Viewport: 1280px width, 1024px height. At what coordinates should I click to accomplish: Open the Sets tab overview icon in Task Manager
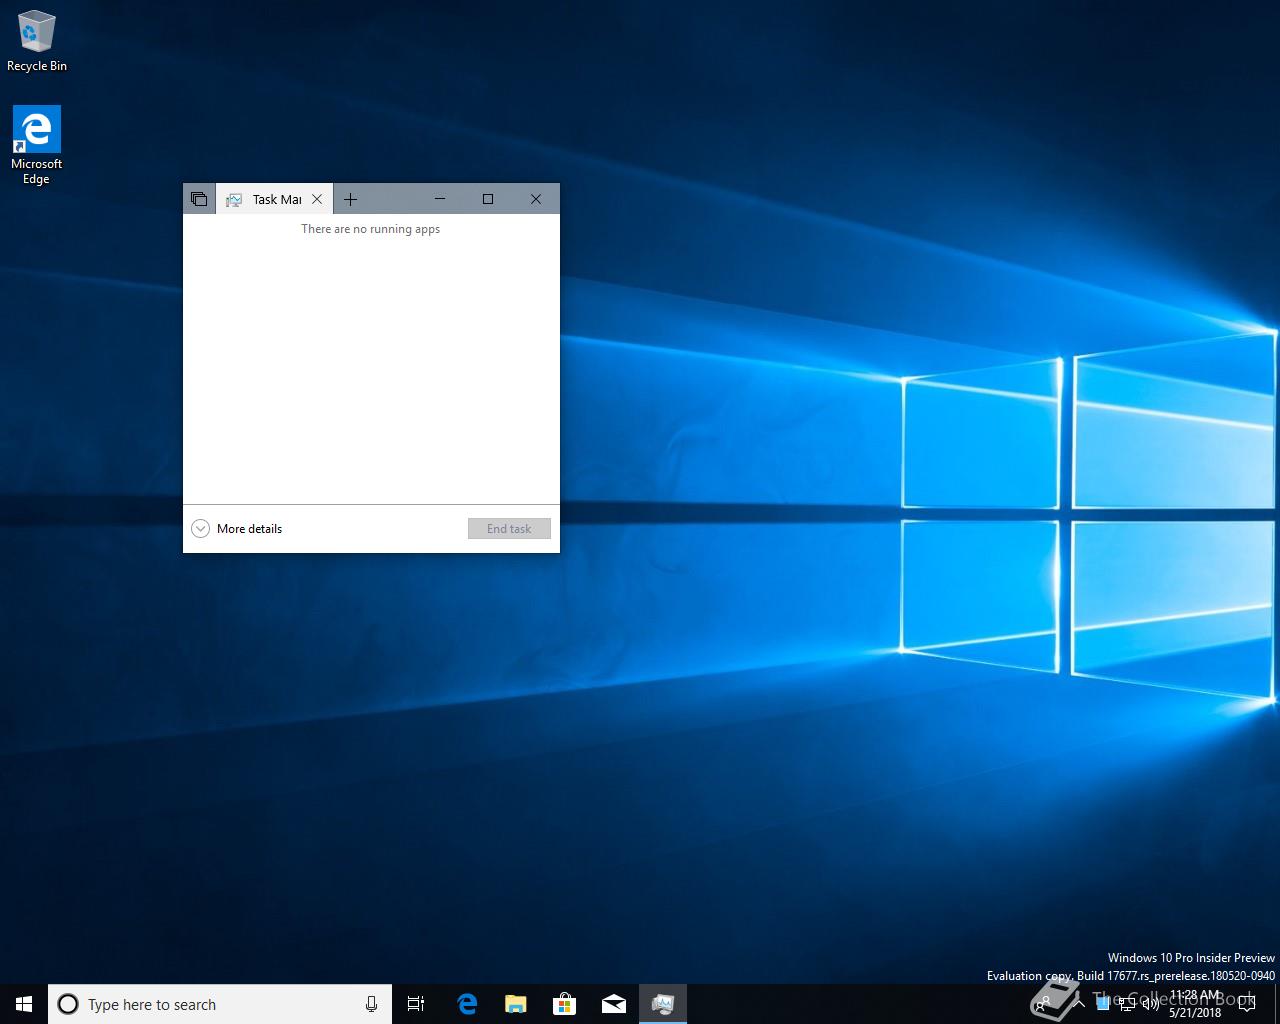[x=199, y=199]
